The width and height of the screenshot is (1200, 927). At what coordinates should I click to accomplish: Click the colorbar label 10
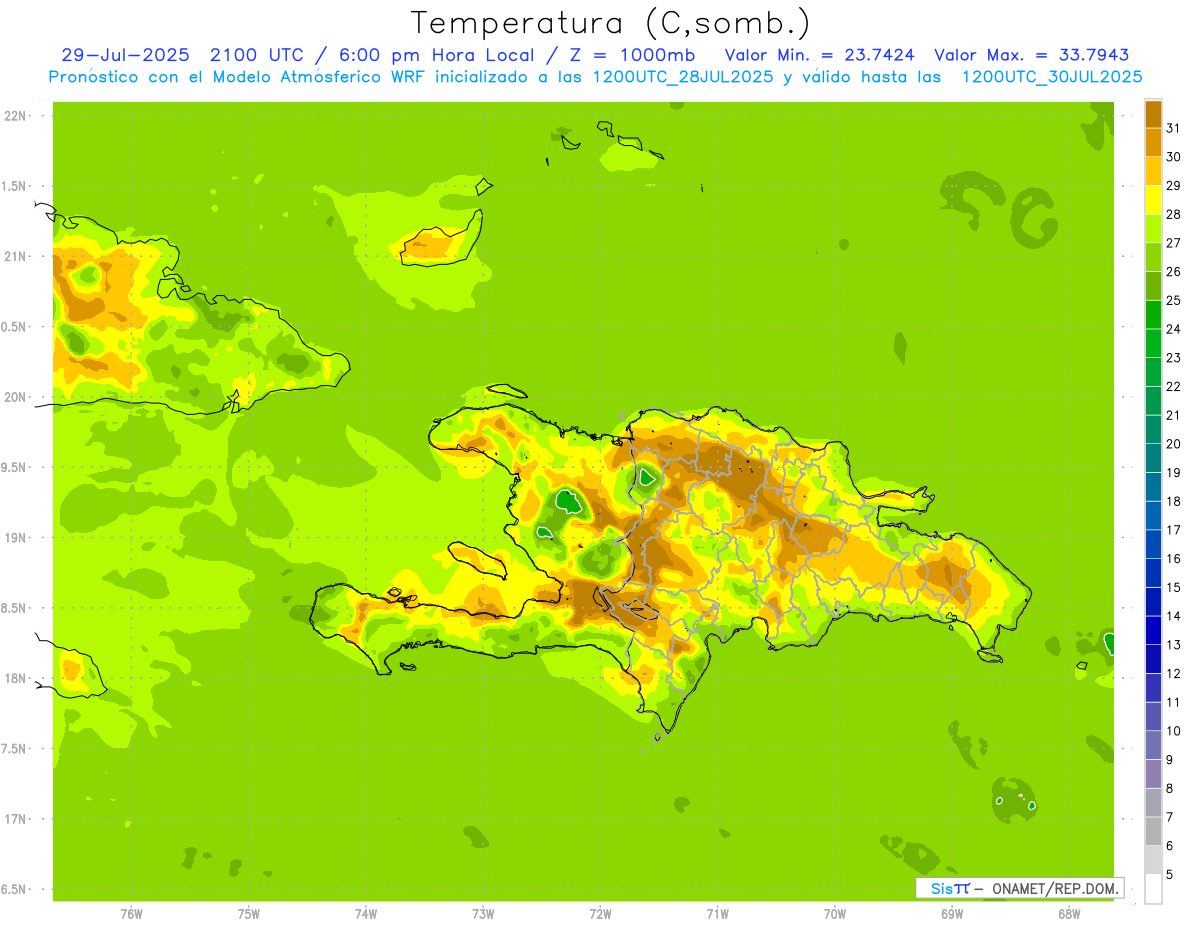[1173, 731]
